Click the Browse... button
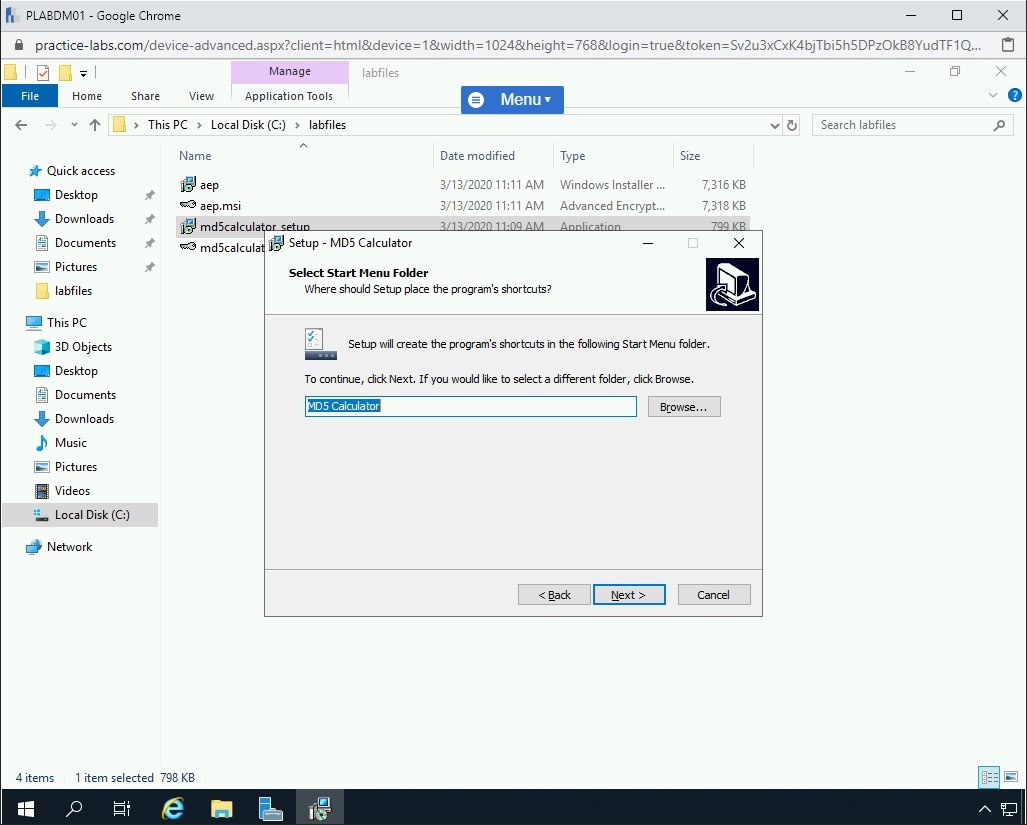Screen dimensions: 1027x825 point(684,407)
